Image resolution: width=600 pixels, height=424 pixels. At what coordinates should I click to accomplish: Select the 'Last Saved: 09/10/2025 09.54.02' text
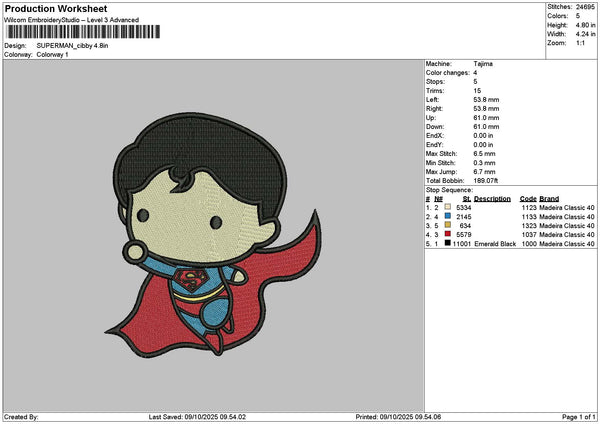(x=197, y=417)
